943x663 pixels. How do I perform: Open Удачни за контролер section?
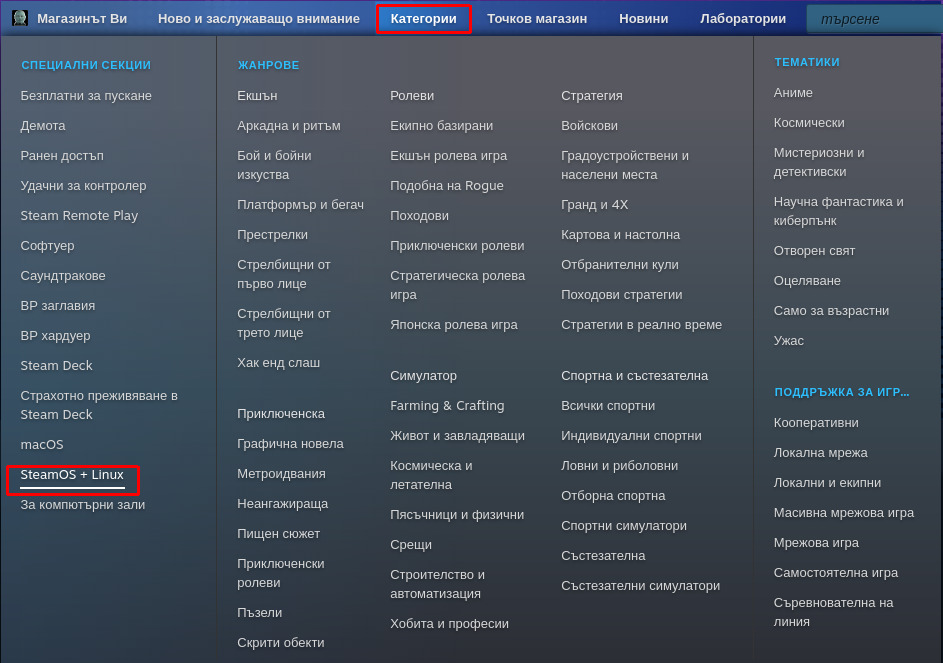tap(84, 186)
